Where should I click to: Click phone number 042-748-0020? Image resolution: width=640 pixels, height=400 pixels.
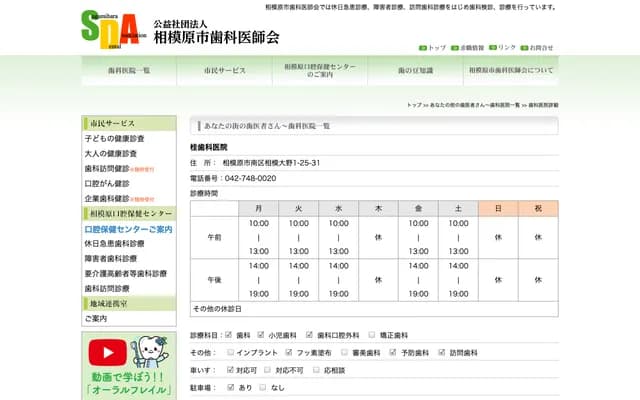250,178
